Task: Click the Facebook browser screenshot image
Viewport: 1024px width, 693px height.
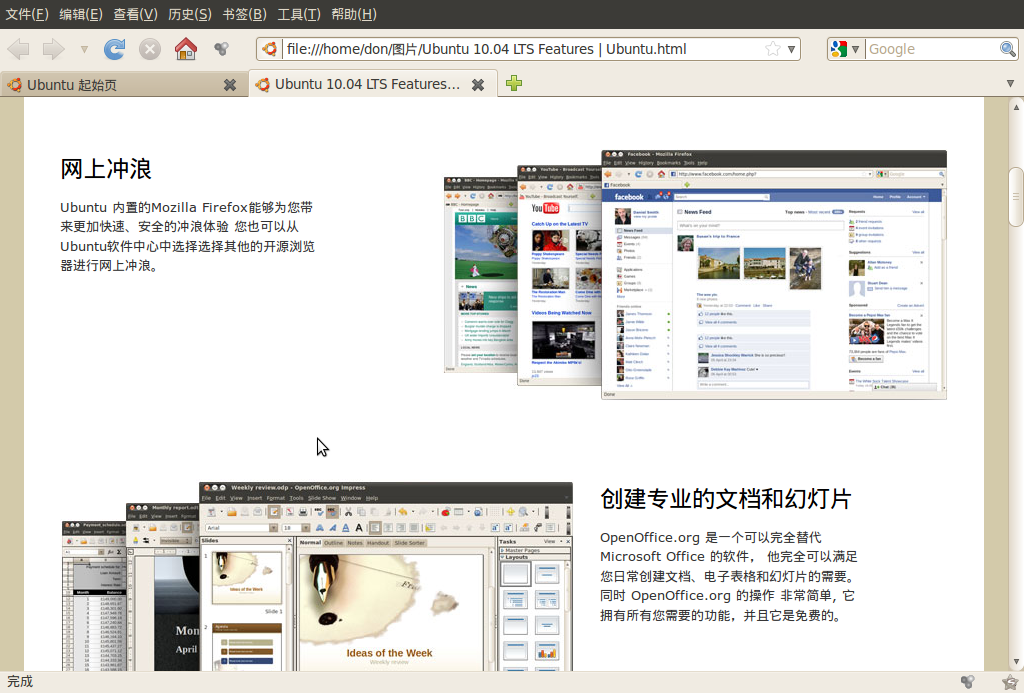Action: click(774, 275)
